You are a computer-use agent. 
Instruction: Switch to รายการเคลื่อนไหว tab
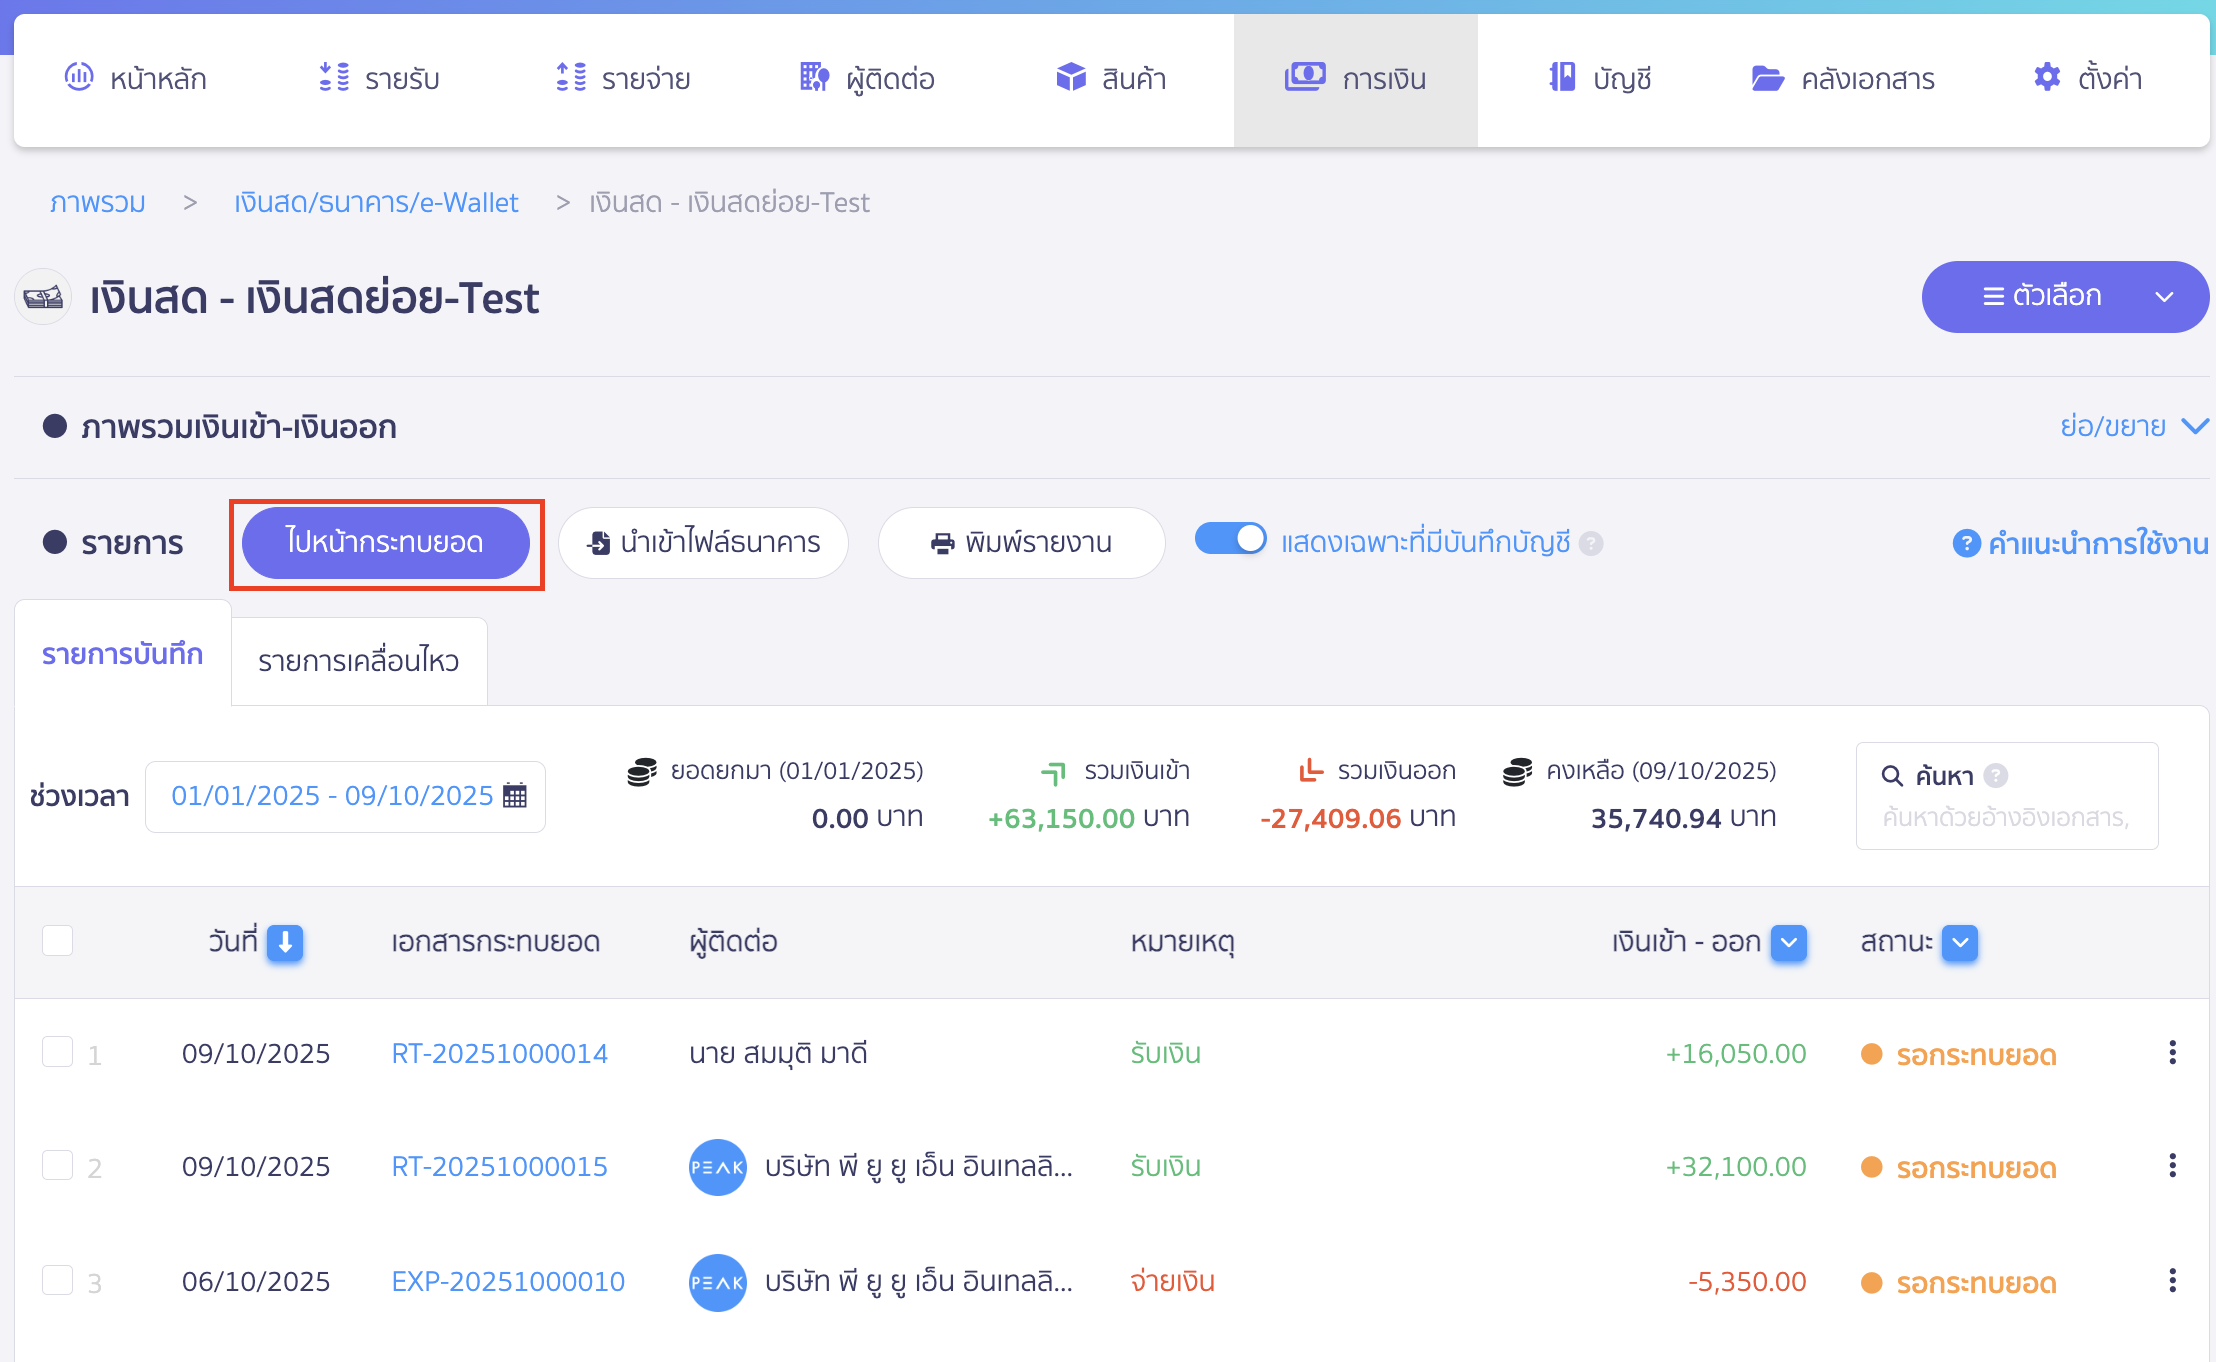[x=359, y=661]
